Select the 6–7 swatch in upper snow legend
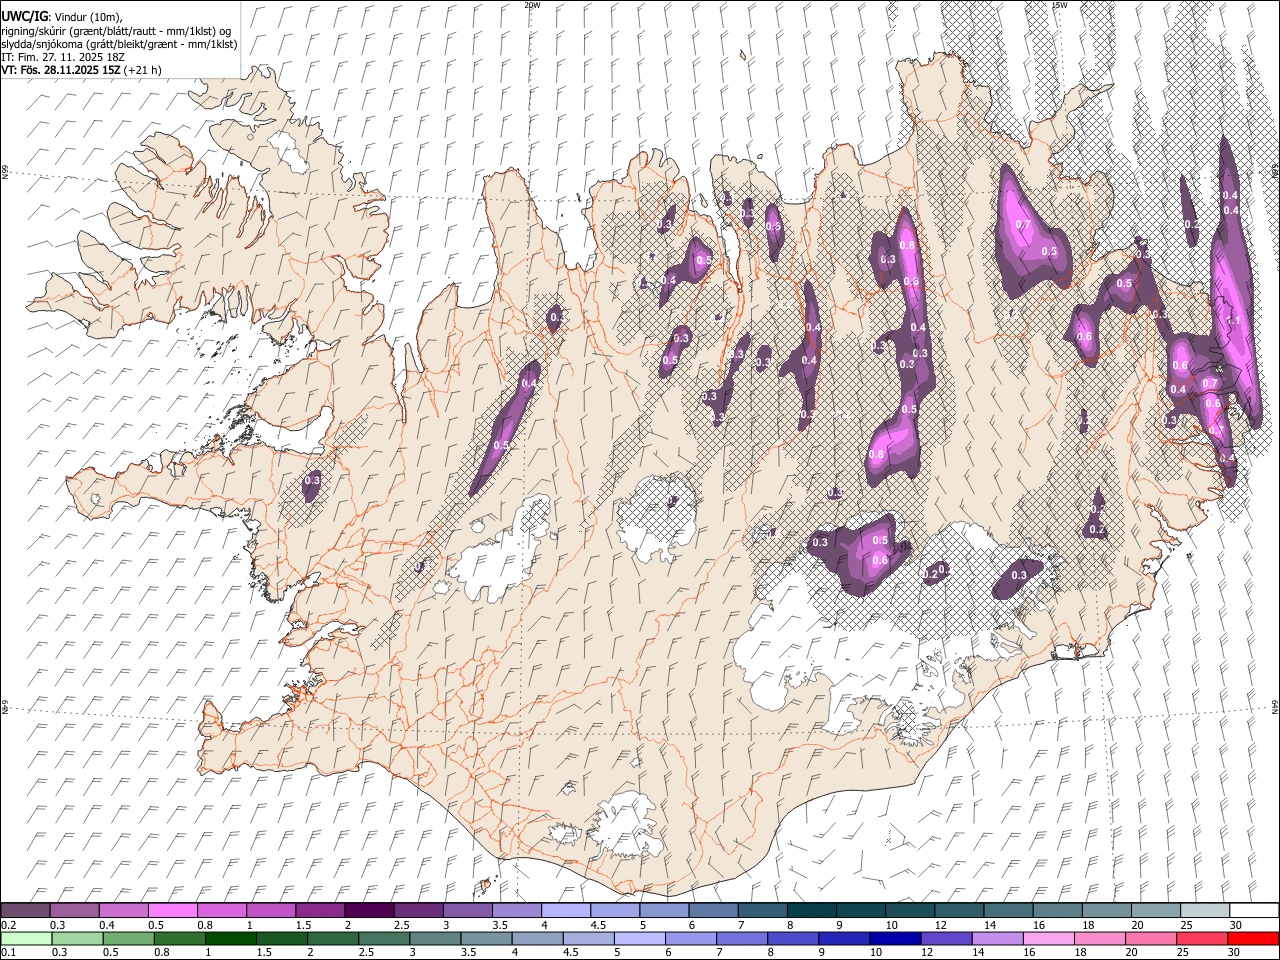The height and width of the screenshot is (960, 1280). click(x=713, y=910)
